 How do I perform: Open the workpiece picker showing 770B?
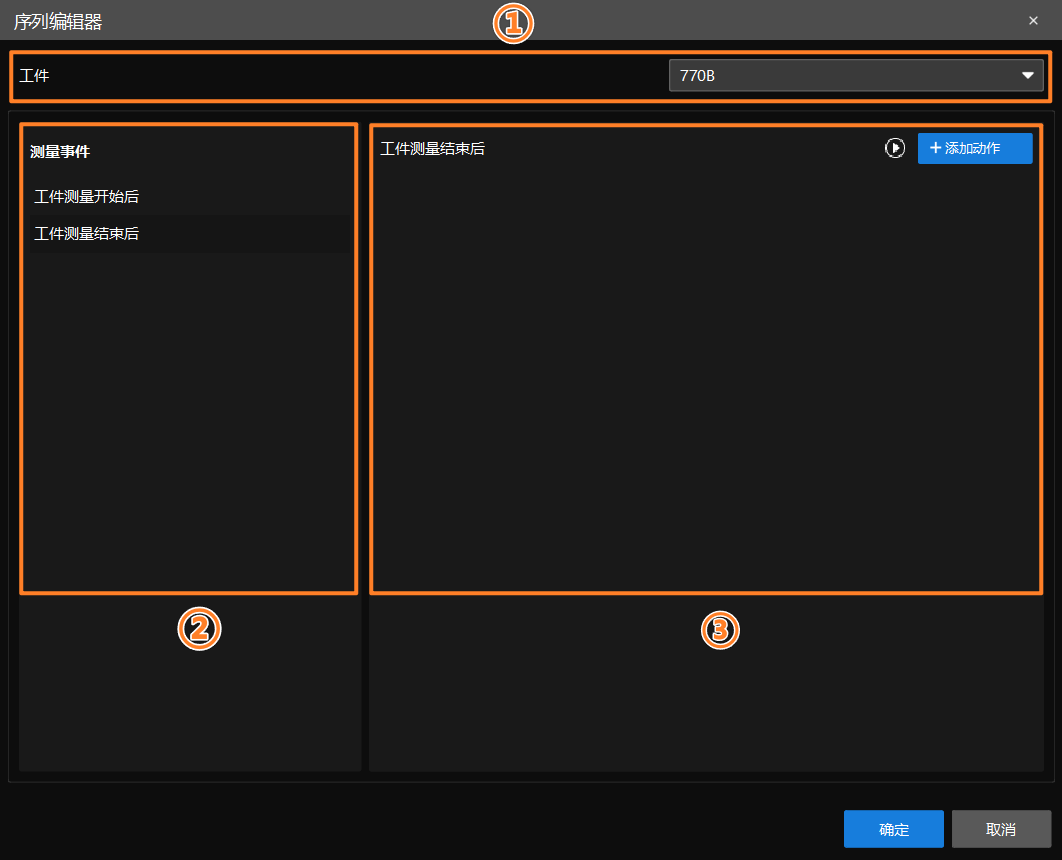tap(856, 74)
